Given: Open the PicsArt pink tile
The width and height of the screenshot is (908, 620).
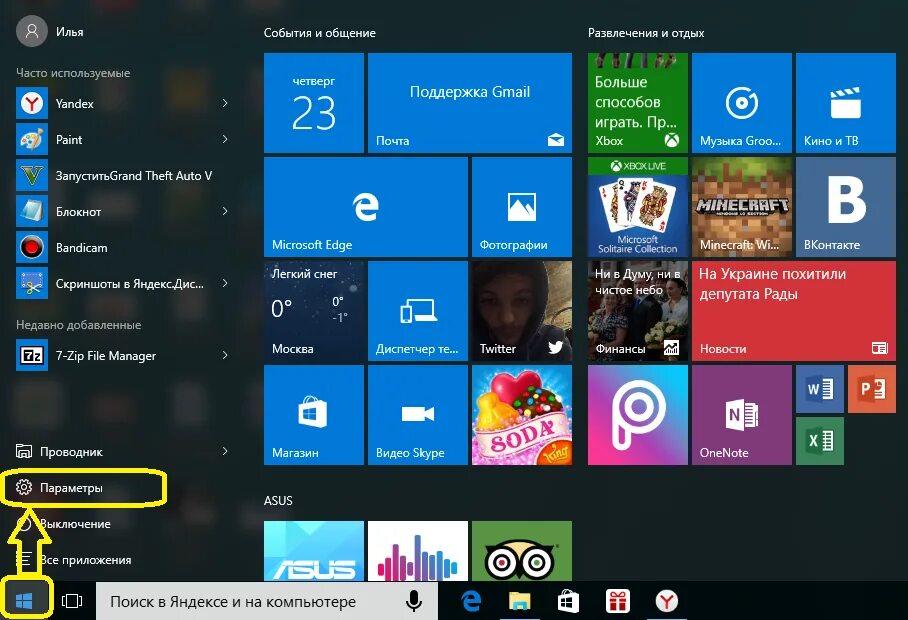Looking at the screenshot, I should pyautogui.click(x=638, y=414).
